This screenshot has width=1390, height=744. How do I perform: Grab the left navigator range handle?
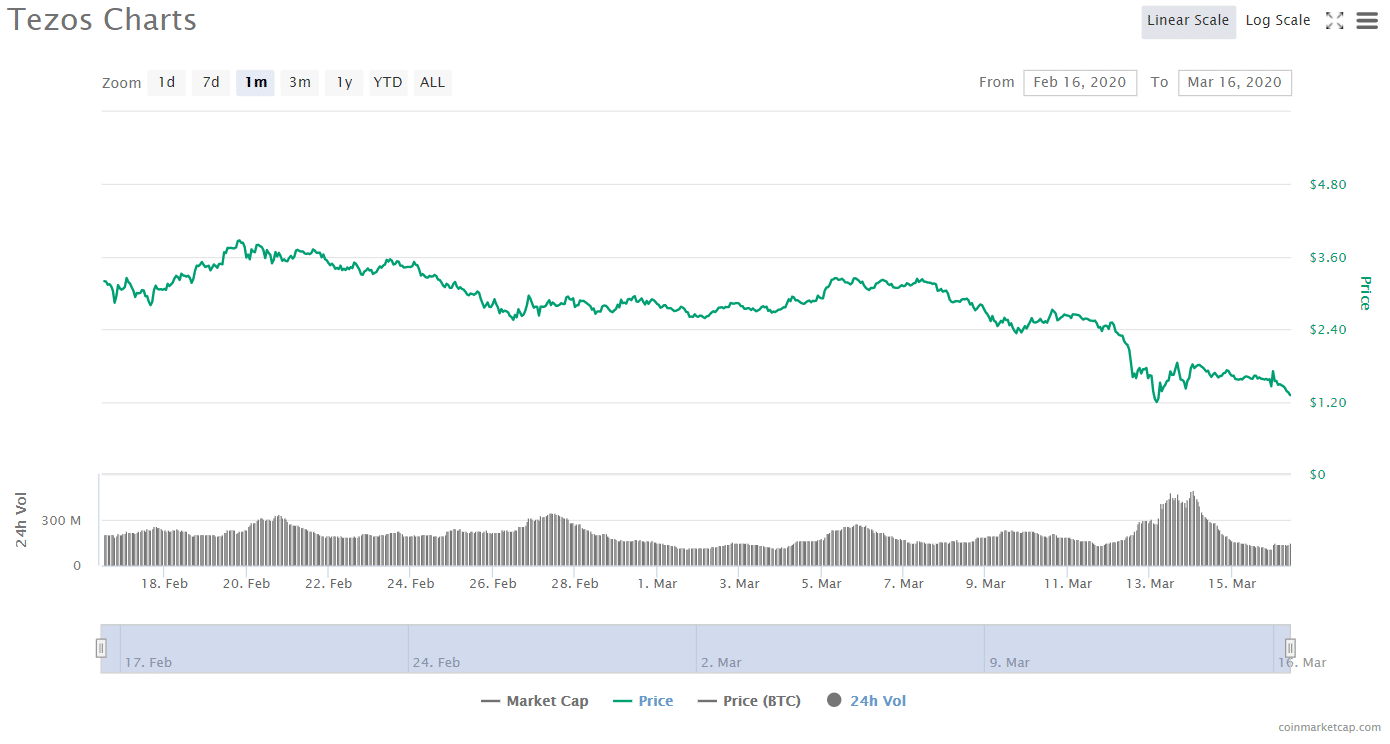coord(101,648)
